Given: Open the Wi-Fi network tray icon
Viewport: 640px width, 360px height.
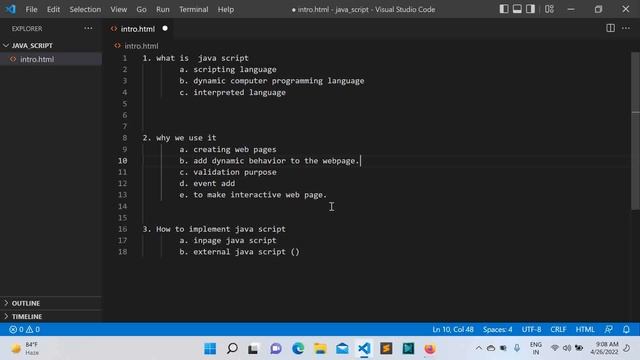Looking at the screenshot, I should pos(554,348).
